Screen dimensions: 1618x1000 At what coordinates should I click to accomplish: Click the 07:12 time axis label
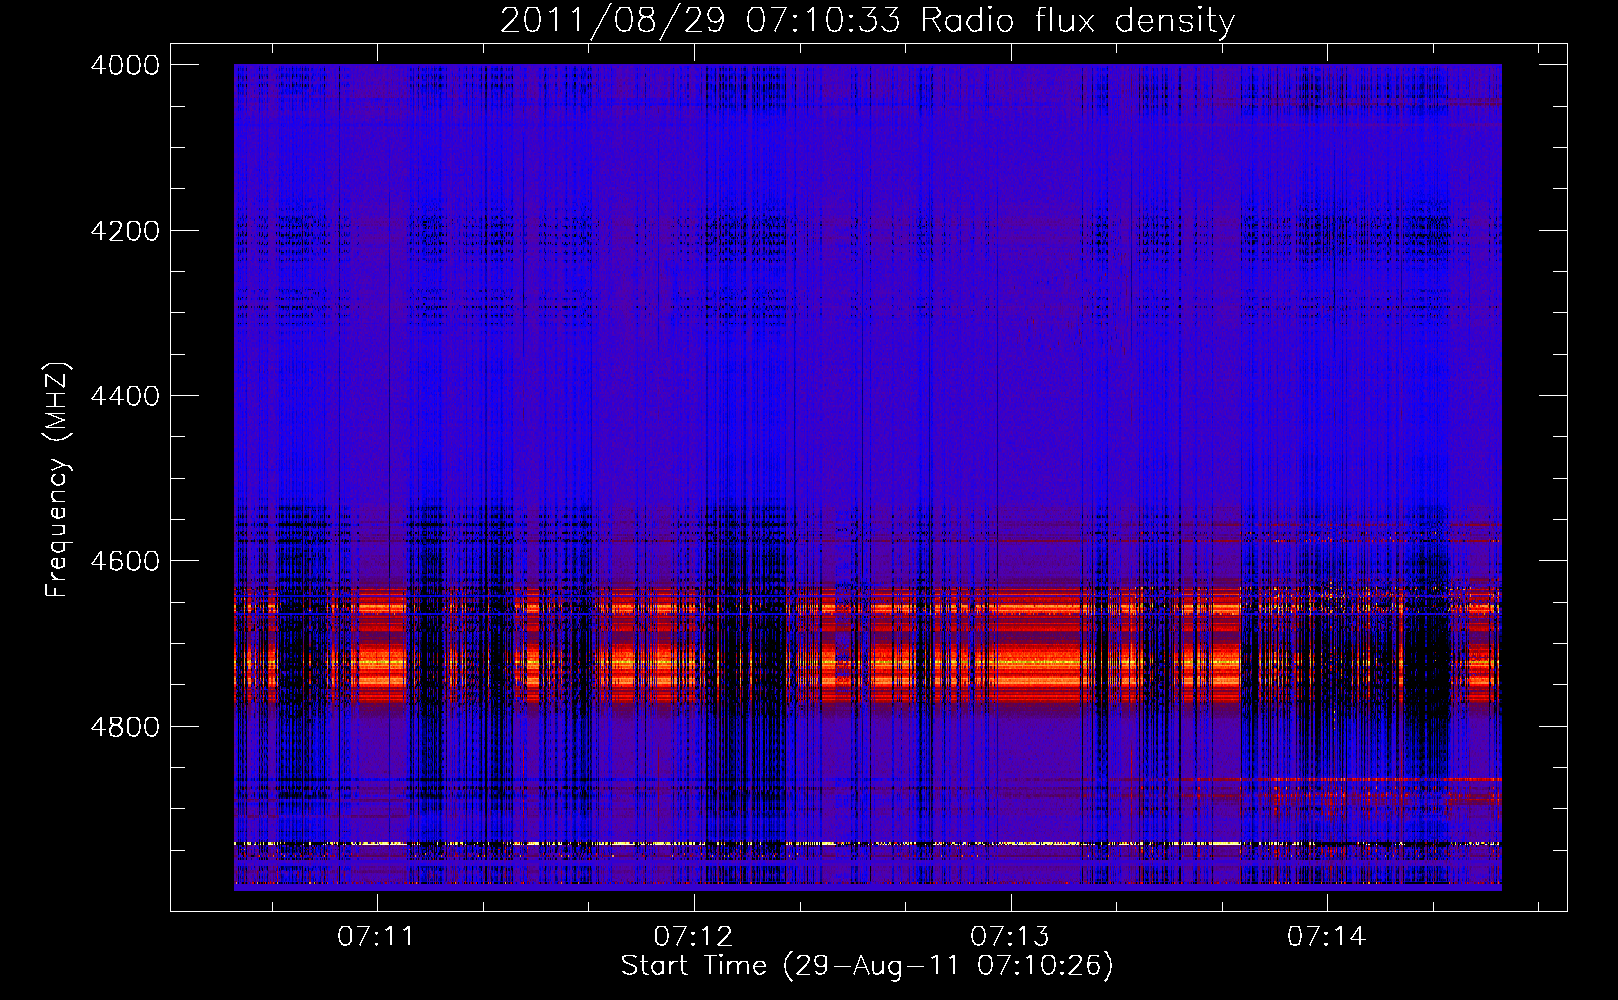[692, 937]
